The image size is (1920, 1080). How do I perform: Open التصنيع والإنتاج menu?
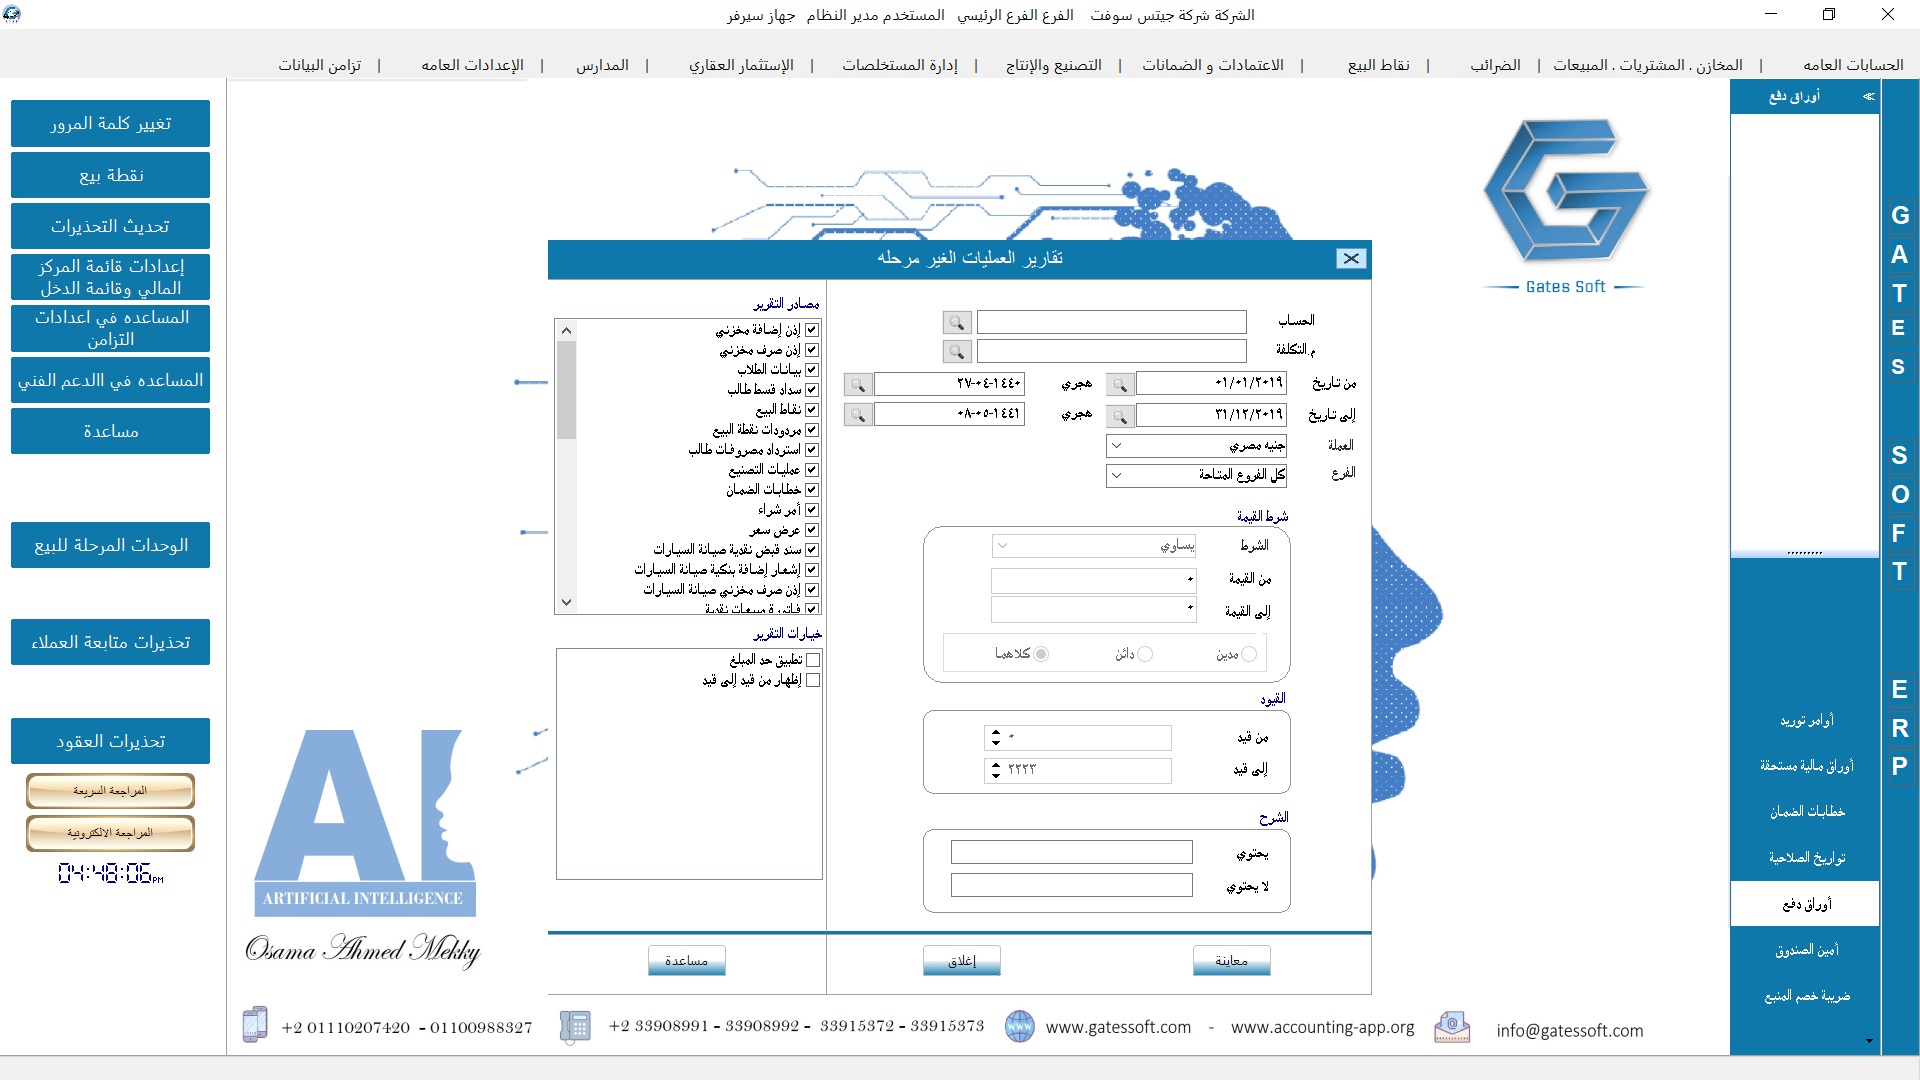click(x=1054, y=65)
